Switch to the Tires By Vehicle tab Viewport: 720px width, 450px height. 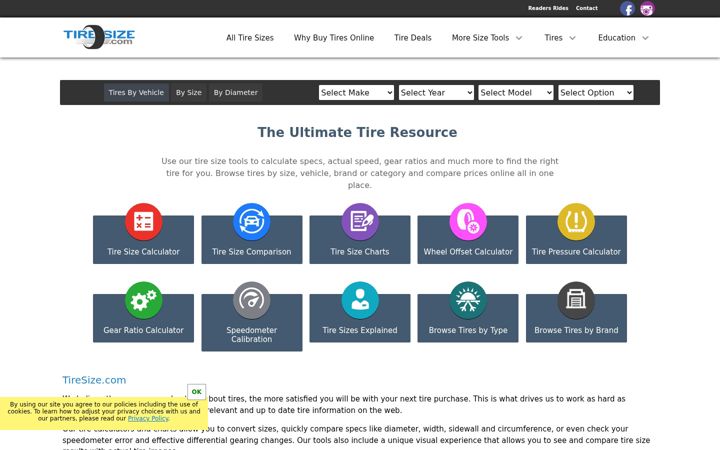(x=136, y=92)
